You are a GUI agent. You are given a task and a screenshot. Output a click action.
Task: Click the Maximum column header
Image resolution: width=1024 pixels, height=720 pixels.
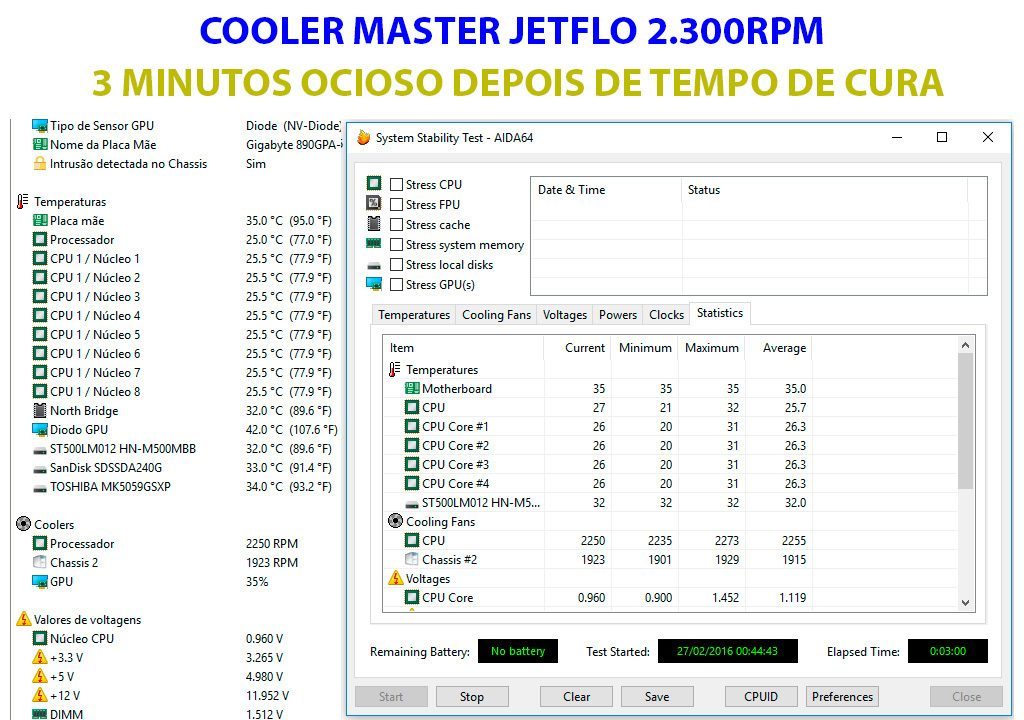pos(711,348)
